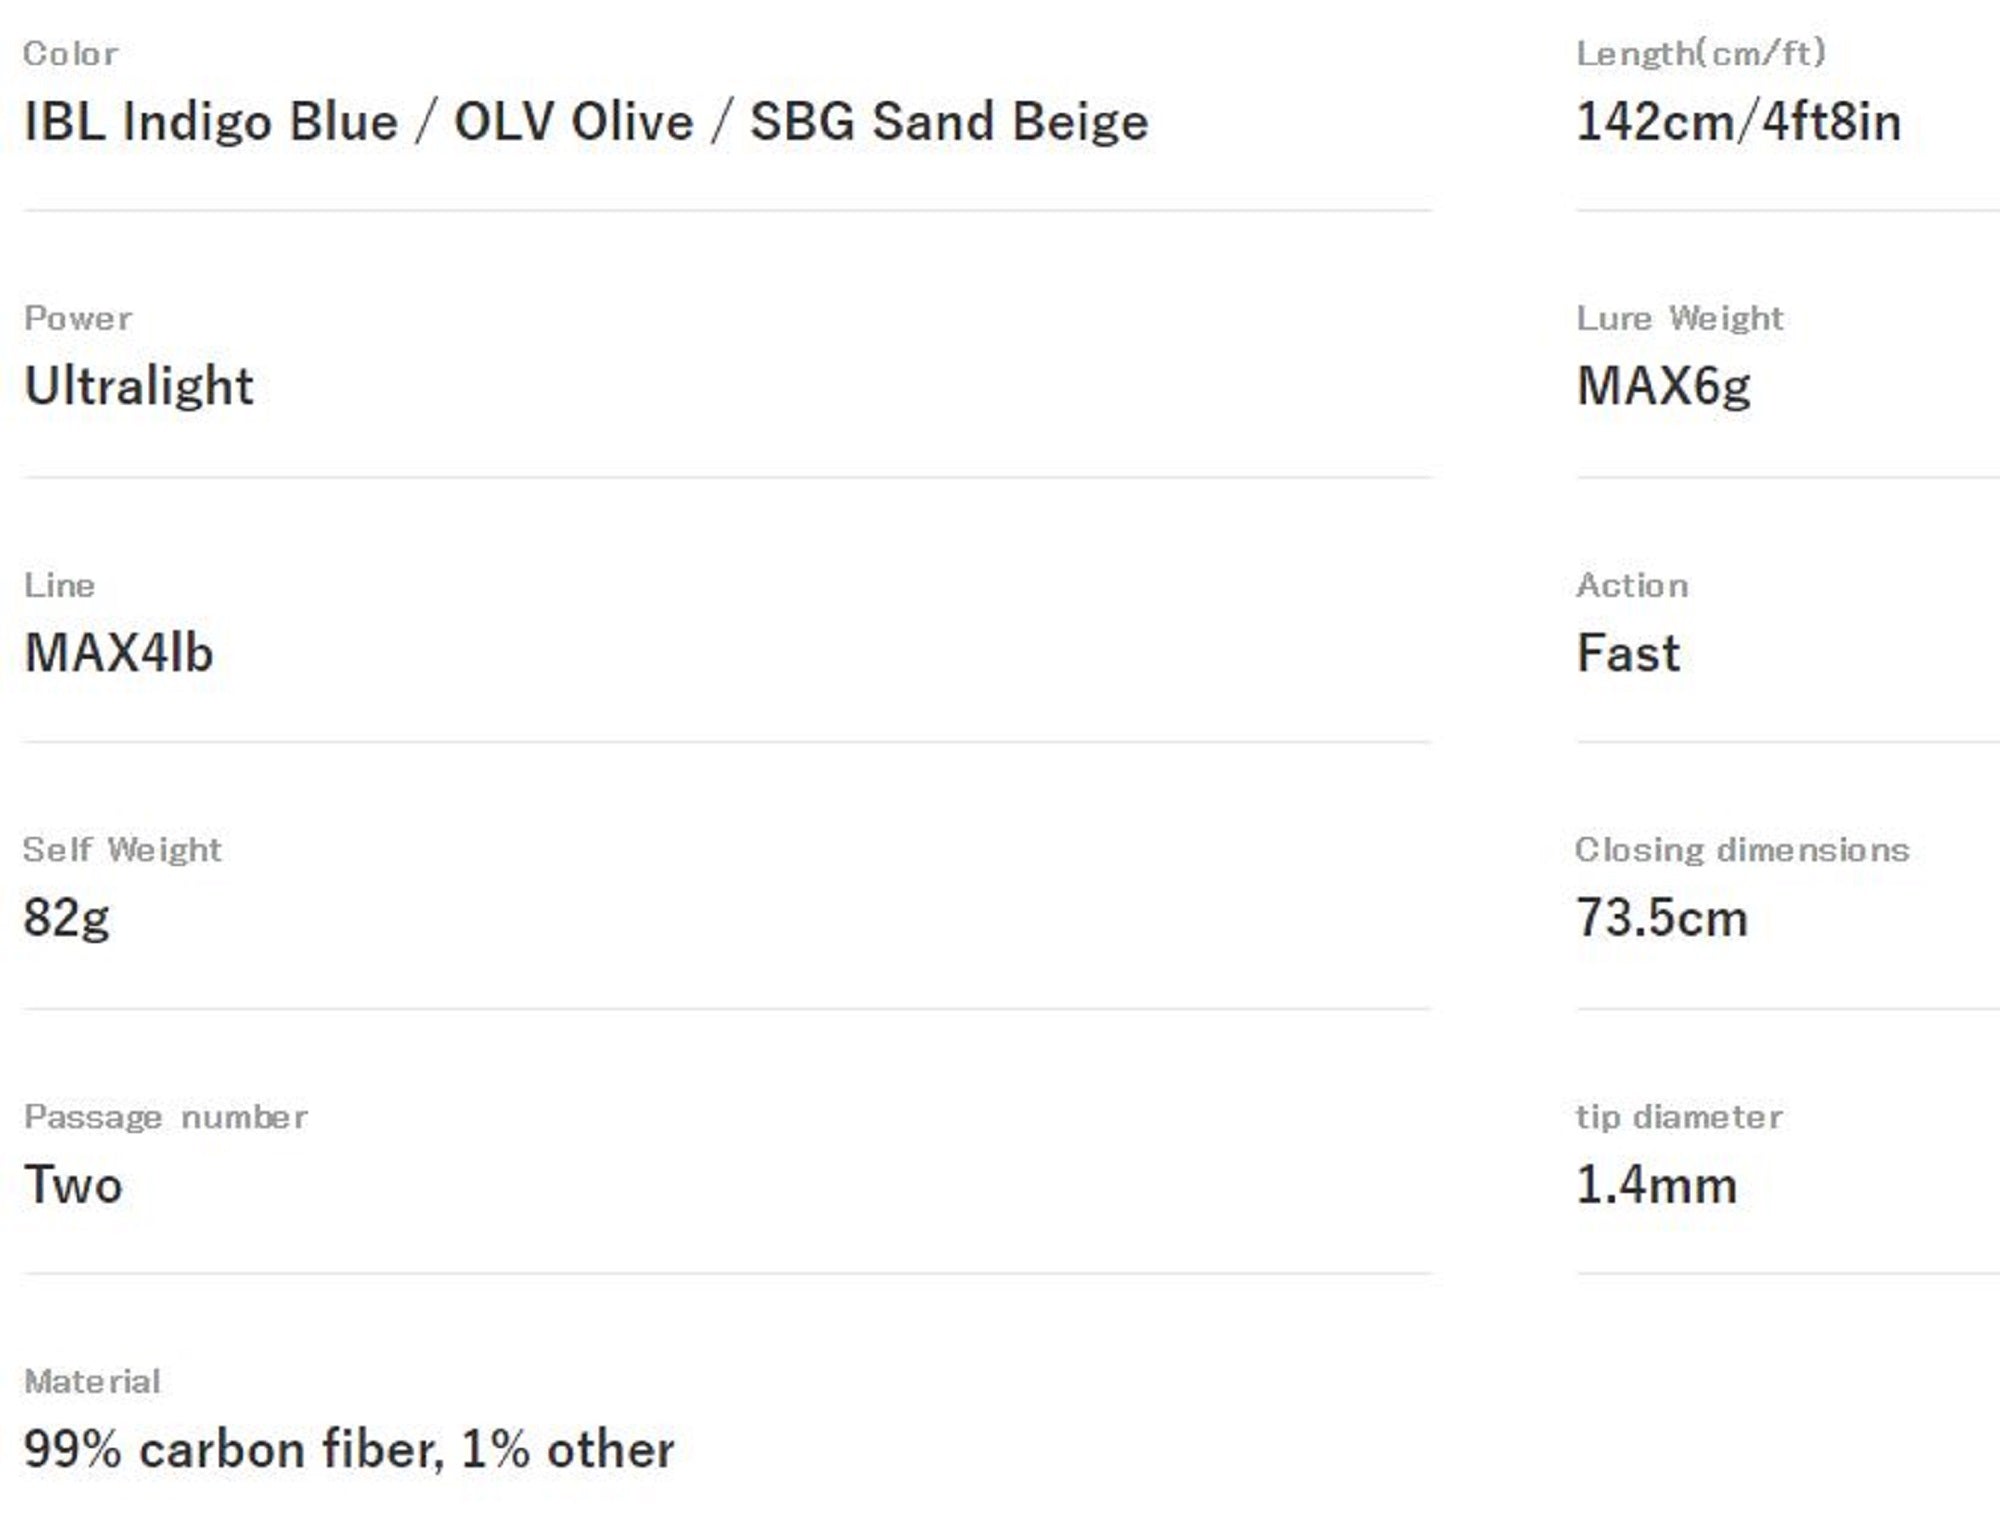Select the color text IBL Indigo Blue
The image size is (2000, 1513).
click(210, 122)
